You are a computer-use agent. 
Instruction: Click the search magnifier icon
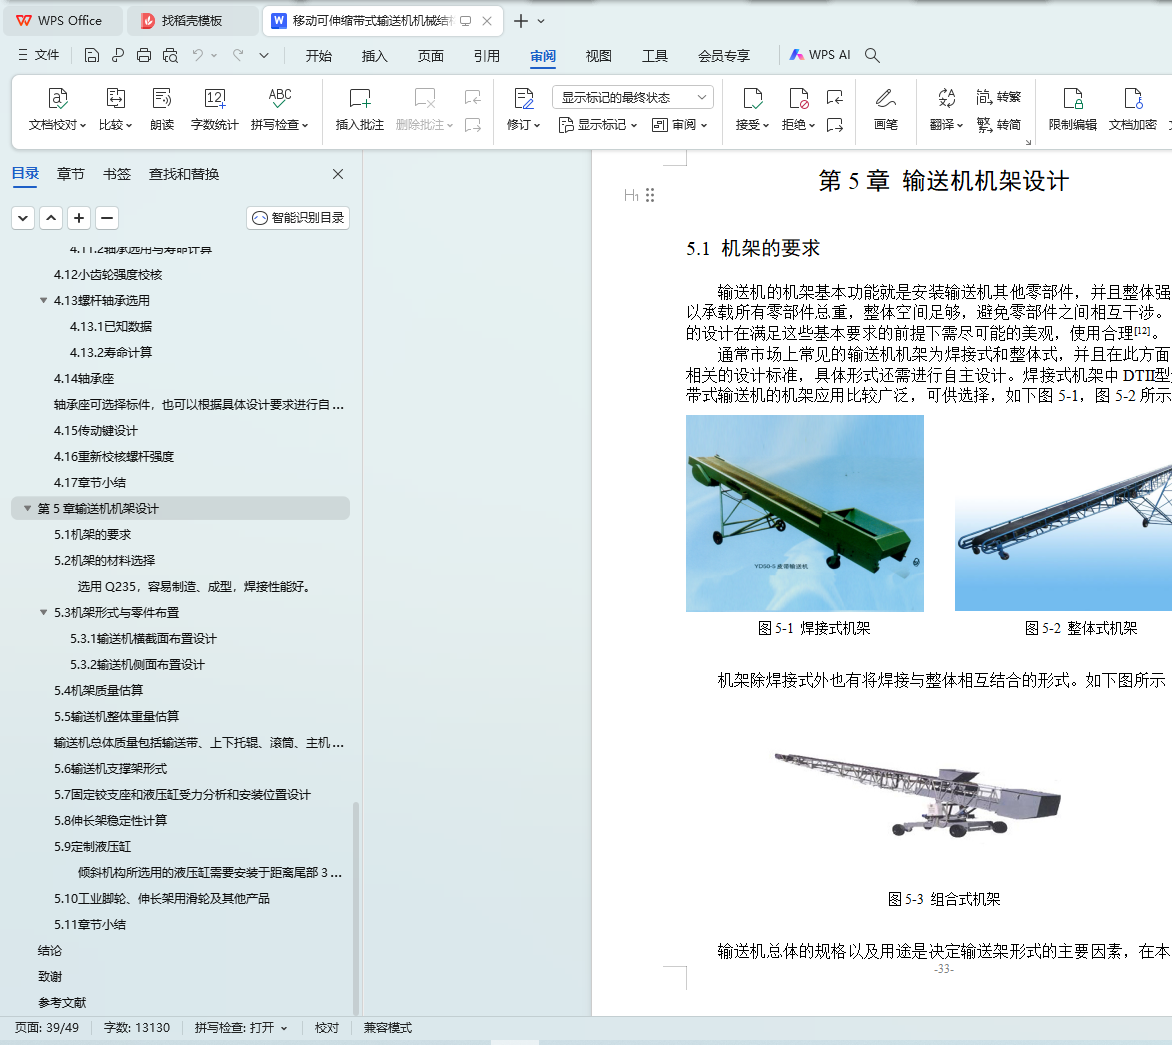click(x=872, y=55)
